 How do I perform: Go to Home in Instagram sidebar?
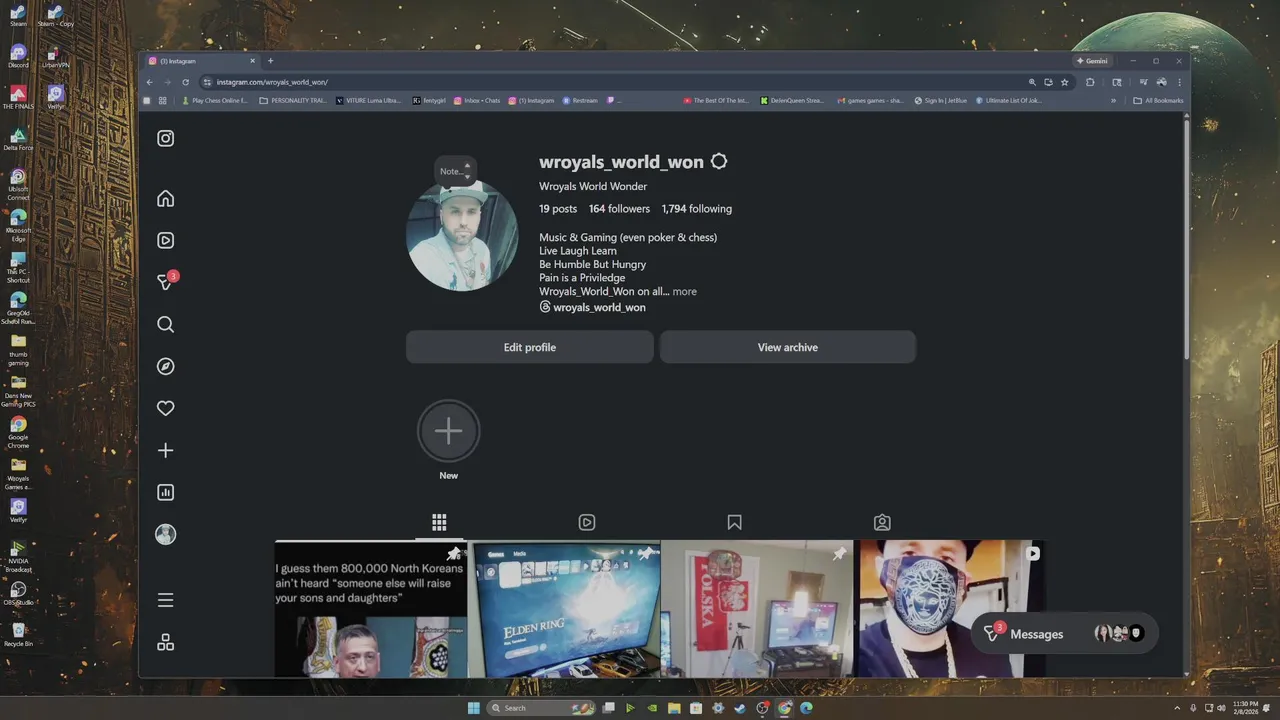point(166,198)
